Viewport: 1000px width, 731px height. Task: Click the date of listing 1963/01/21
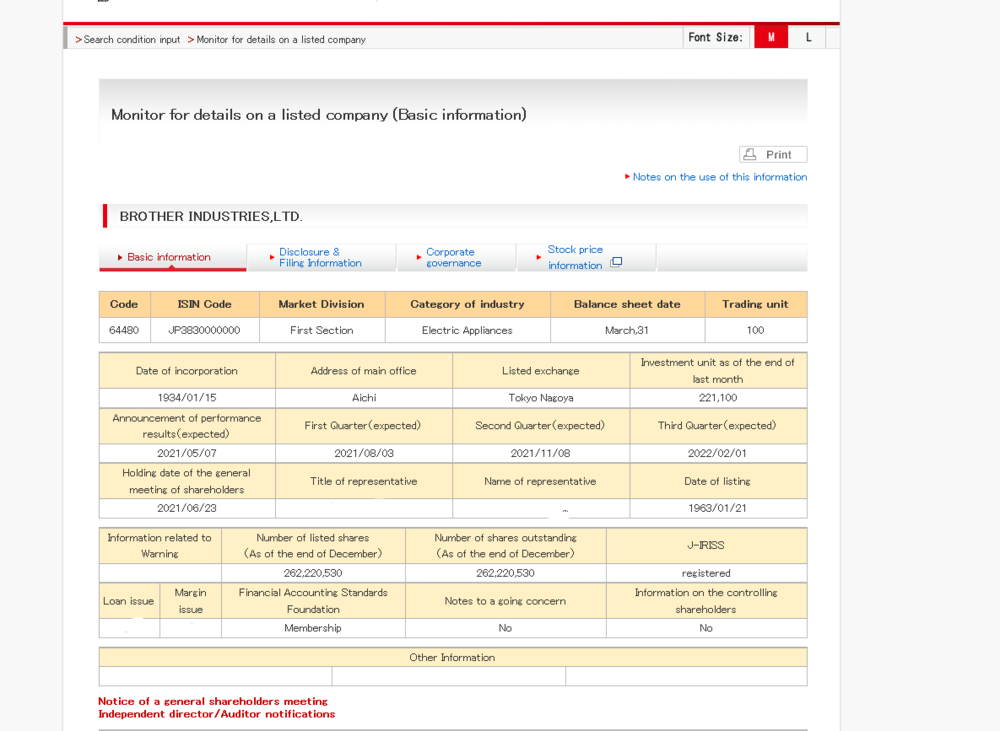(x=717, y=508)
